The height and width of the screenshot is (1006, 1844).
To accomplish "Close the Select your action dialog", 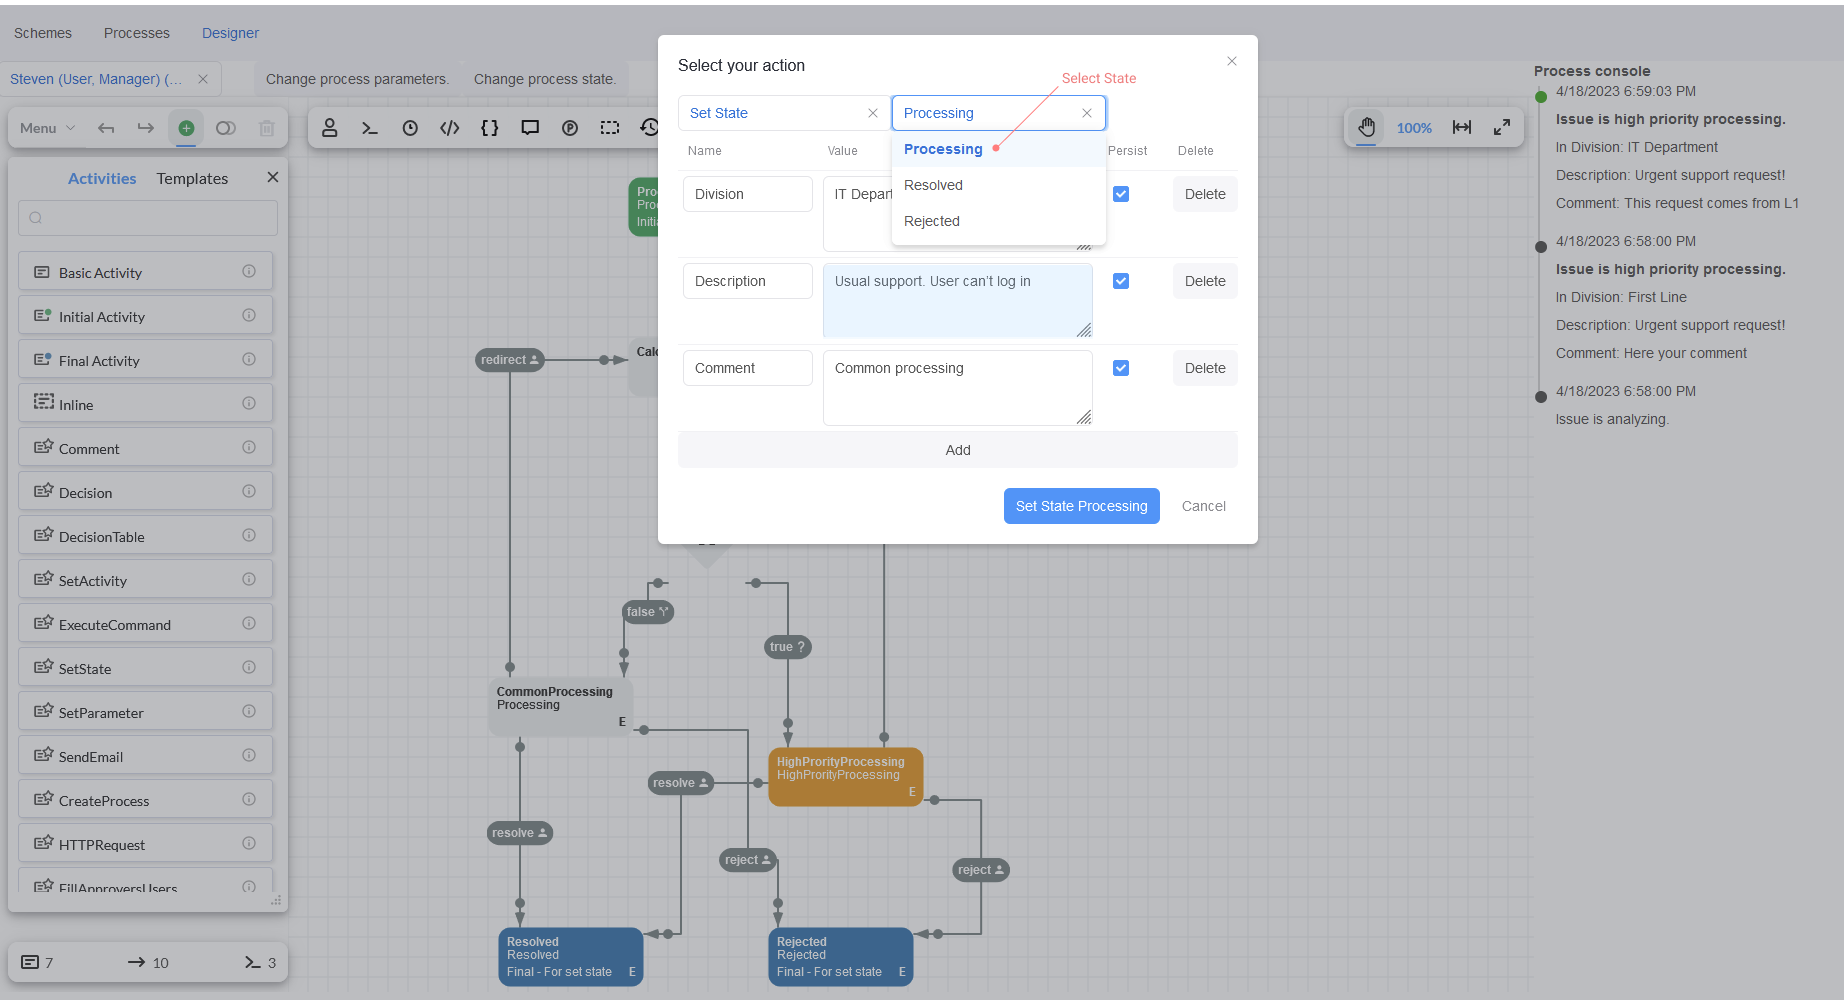I will [1232, 61].
